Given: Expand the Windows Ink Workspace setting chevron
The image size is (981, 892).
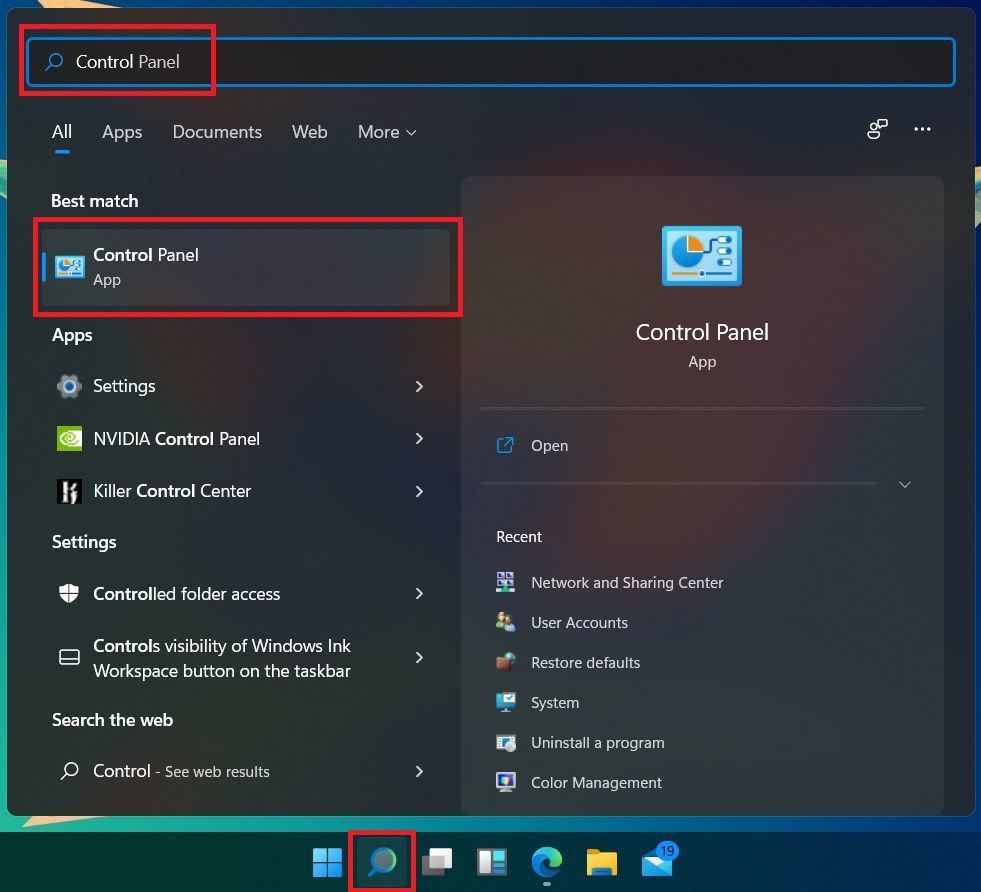Looking at the screenshot, I should pos(419,657).
